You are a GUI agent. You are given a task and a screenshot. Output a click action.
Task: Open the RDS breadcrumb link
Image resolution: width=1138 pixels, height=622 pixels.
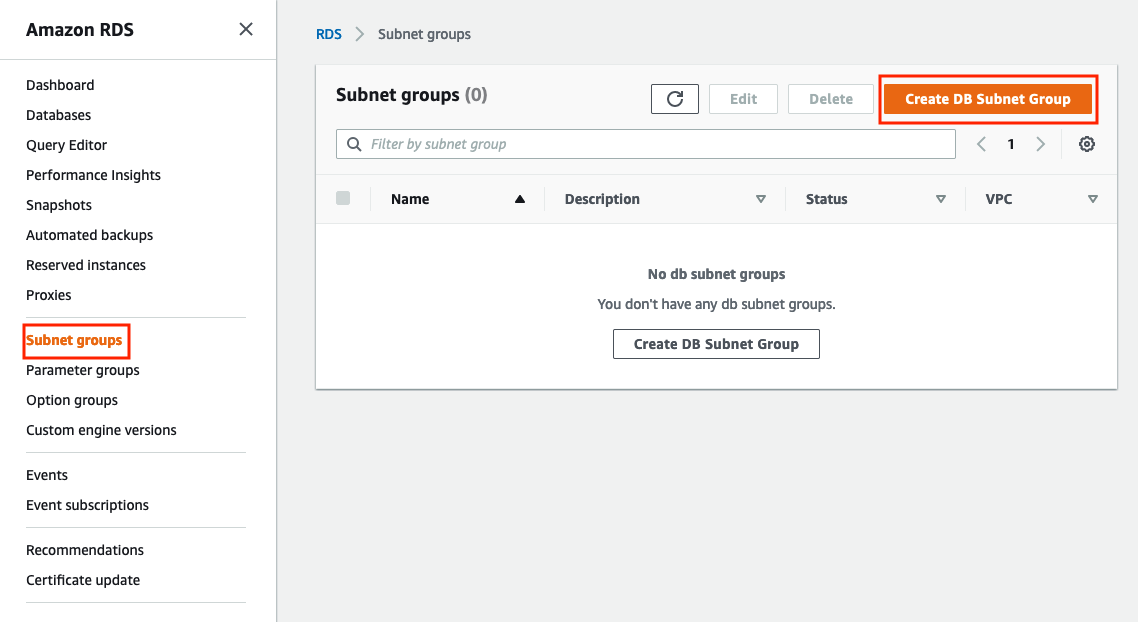329,34
